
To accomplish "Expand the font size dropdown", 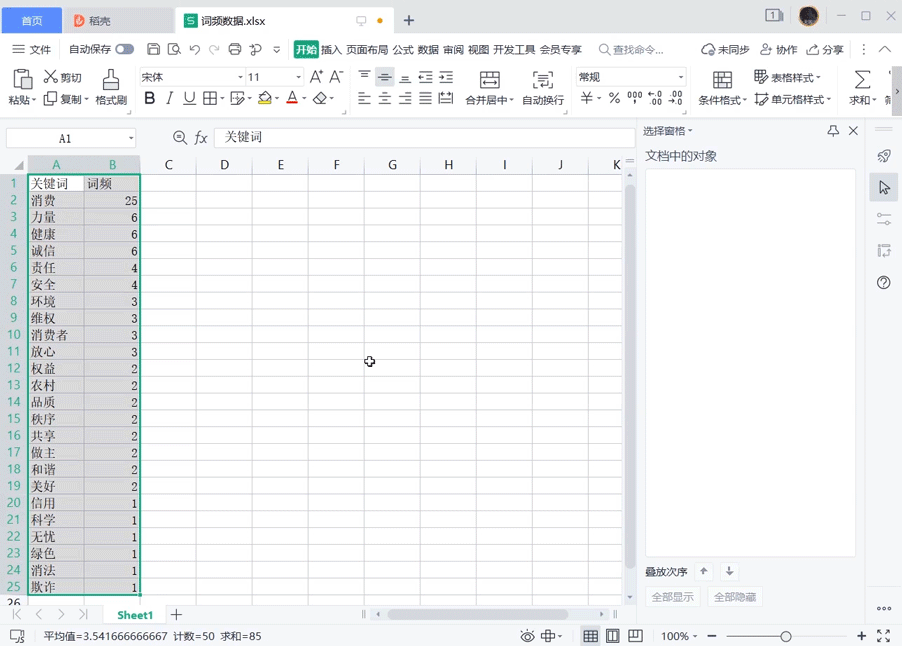I will (x=298, y=77).
